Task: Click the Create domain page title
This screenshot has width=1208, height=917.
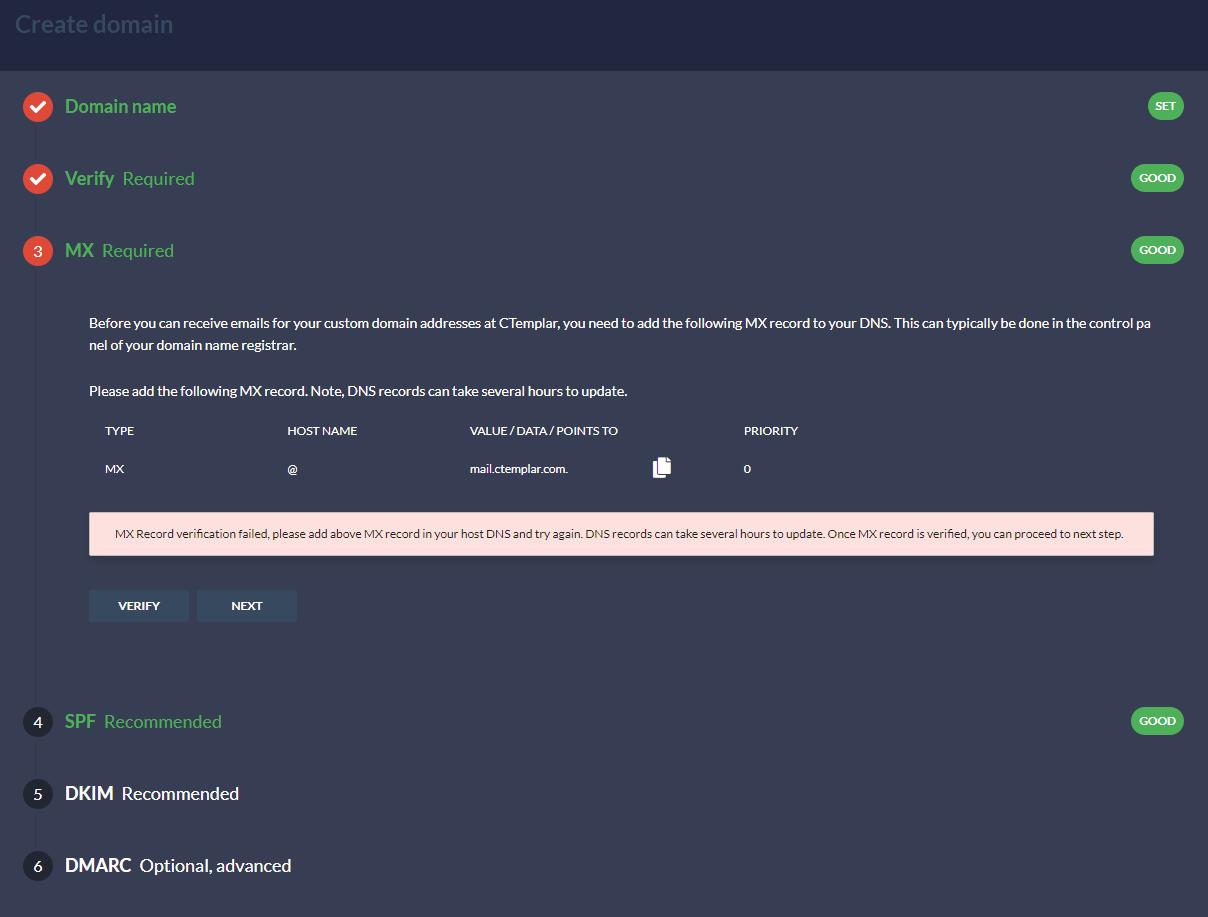Action: coord(93,24)
